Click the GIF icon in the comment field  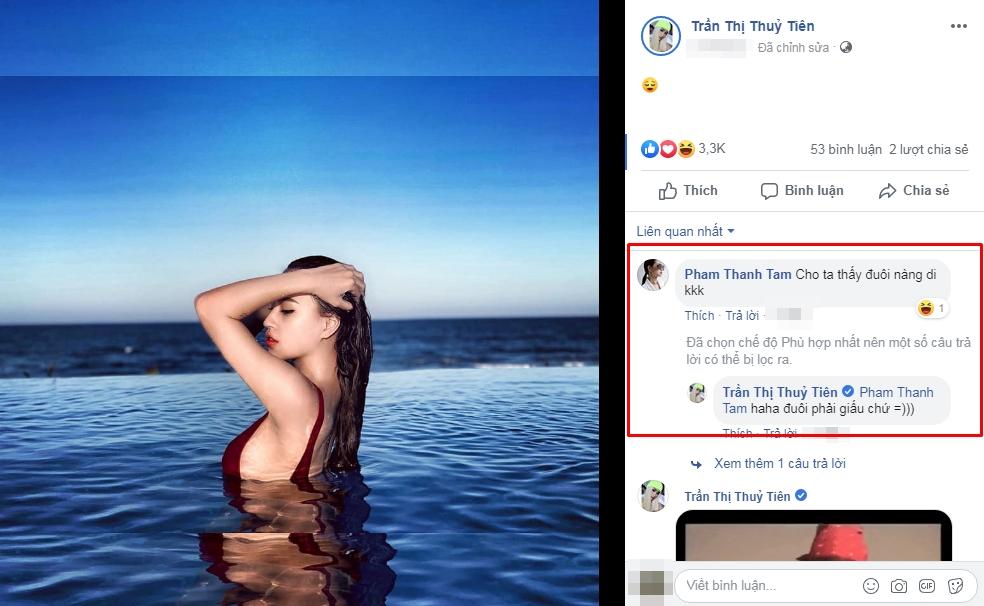[927, 585]
